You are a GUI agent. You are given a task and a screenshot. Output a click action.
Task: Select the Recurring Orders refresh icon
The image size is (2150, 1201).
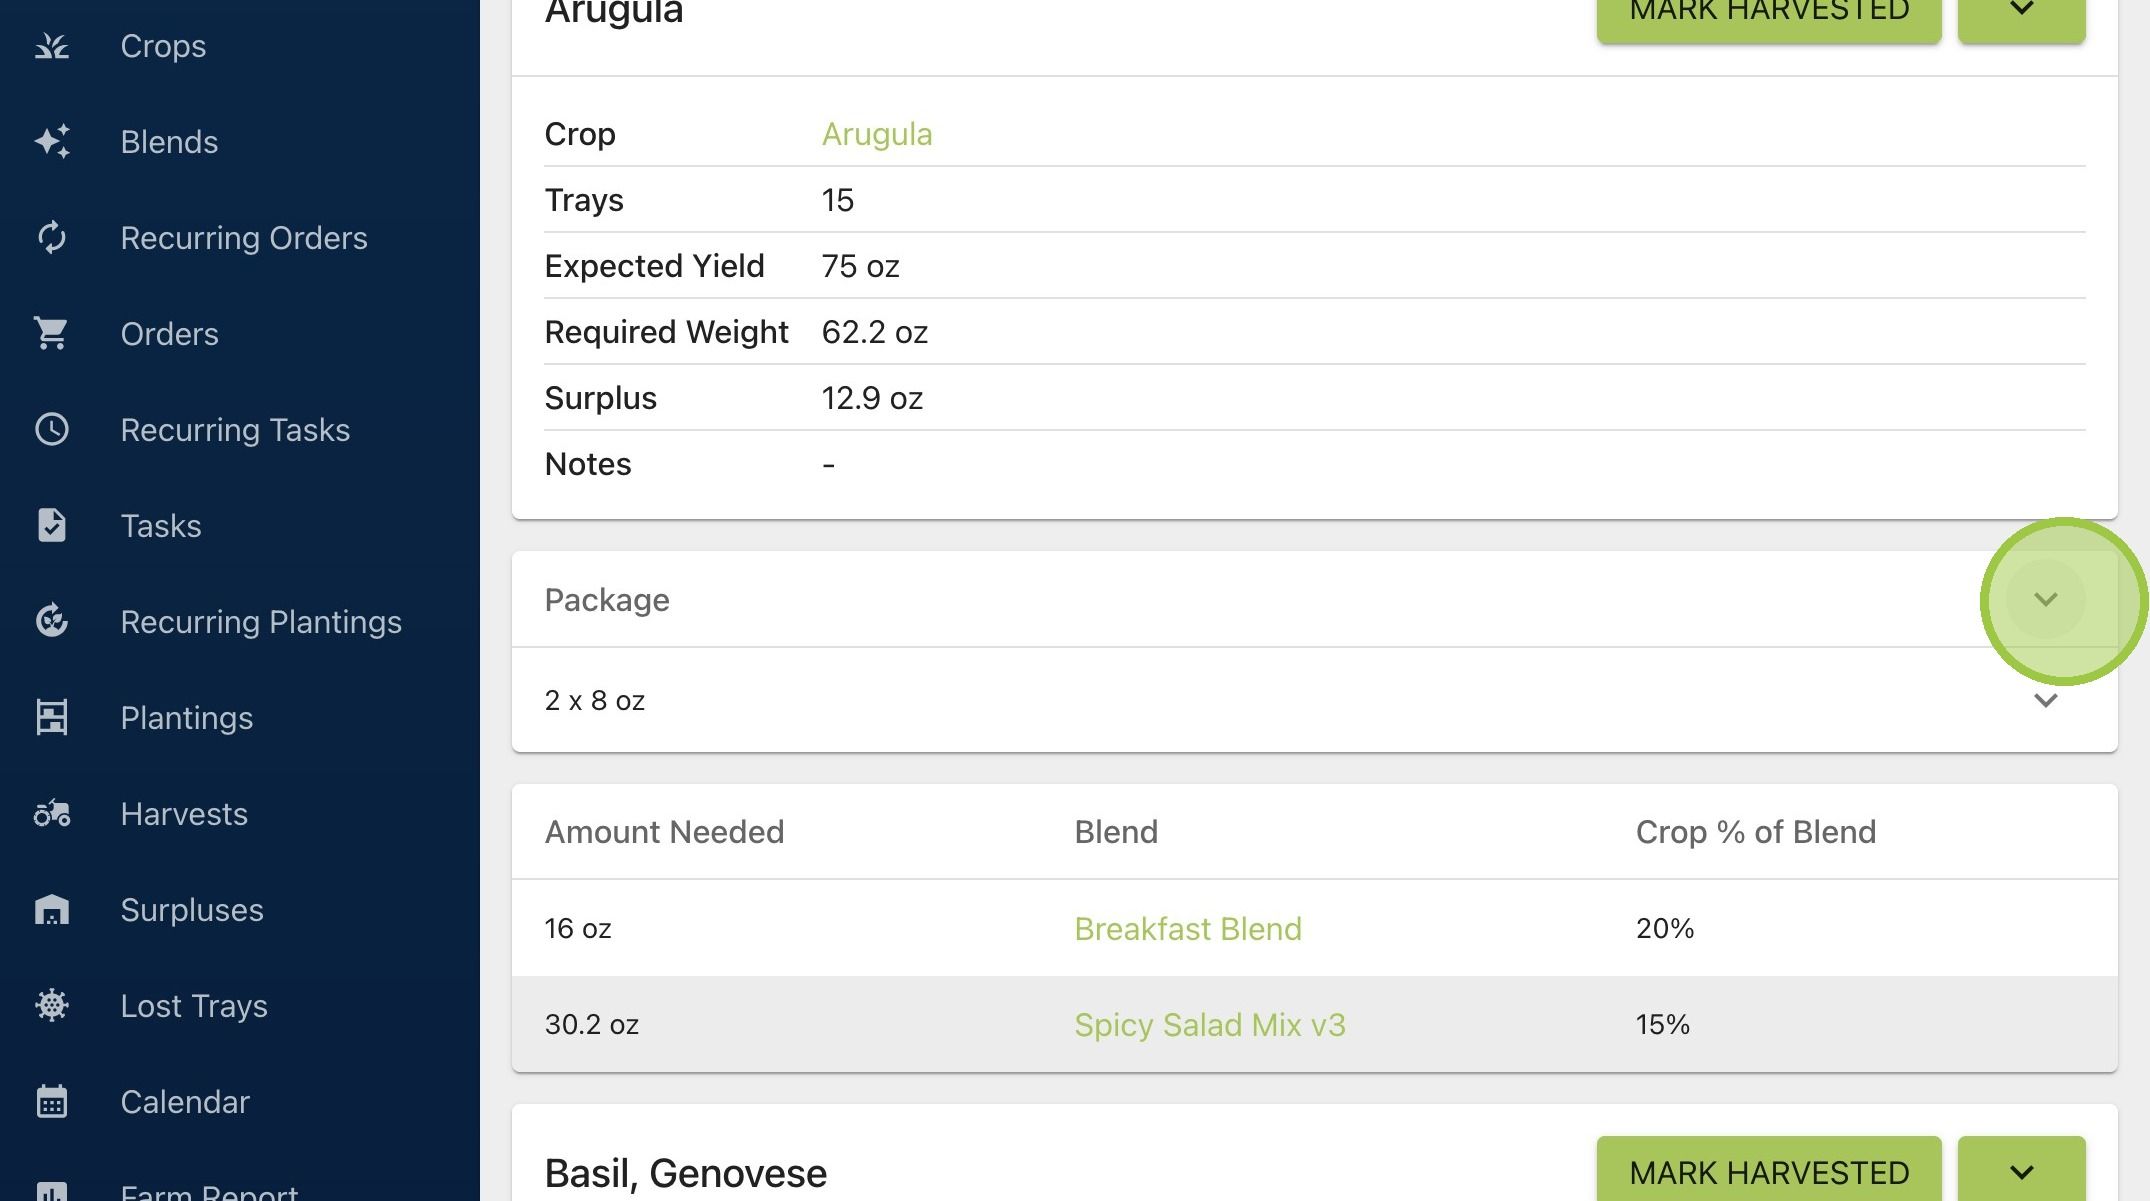pos(52,238)
